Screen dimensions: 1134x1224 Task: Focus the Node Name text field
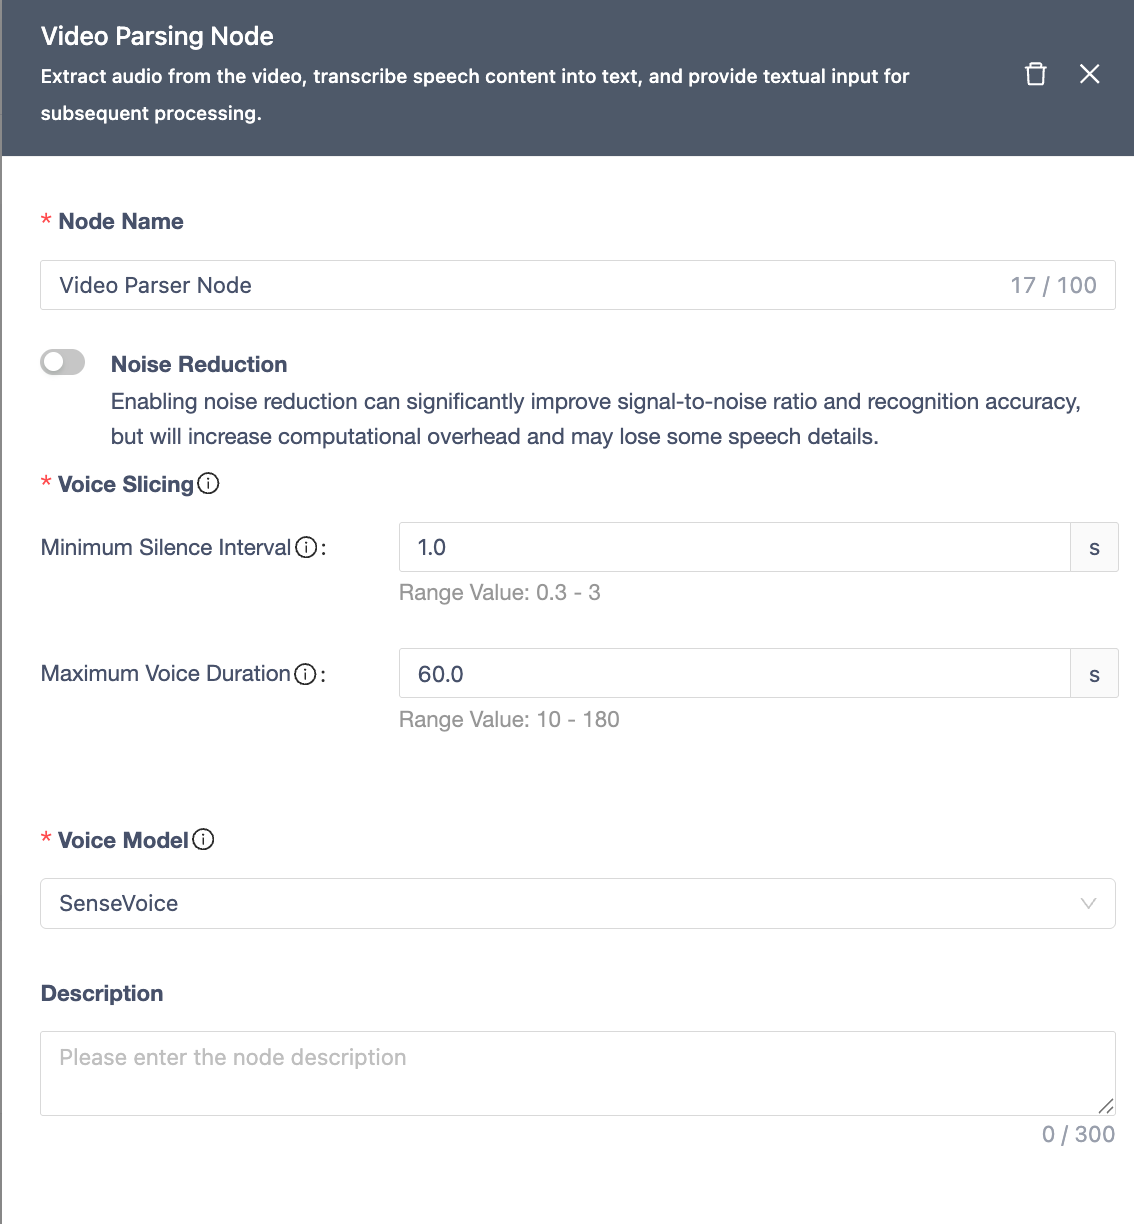pos(520,285)
